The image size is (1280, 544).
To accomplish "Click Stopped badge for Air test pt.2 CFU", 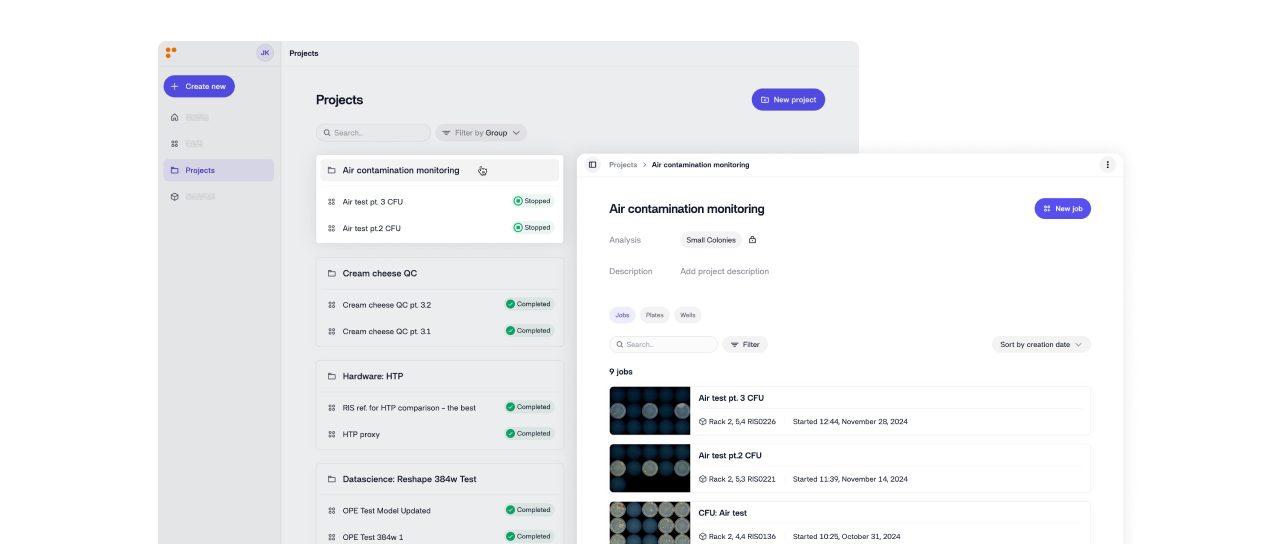I will [x=532, y=228].
